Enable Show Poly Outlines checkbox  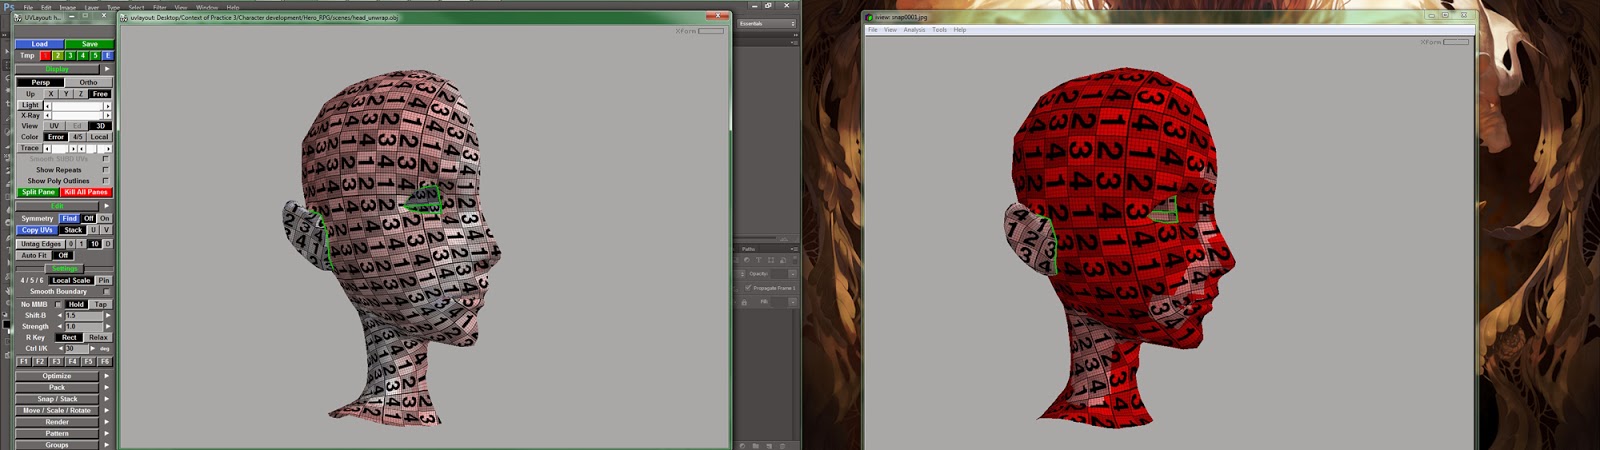pos(105,181)
